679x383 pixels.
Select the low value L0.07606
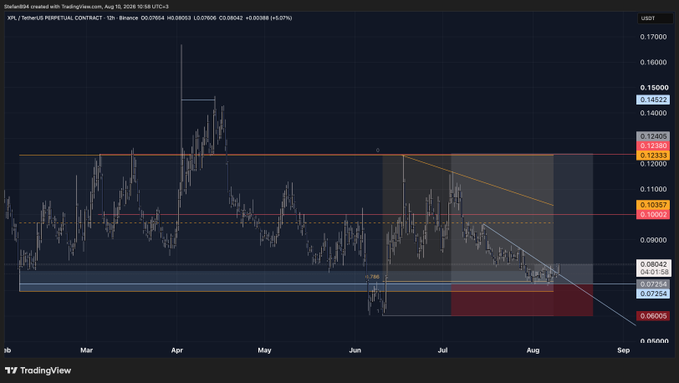point(205,18)
